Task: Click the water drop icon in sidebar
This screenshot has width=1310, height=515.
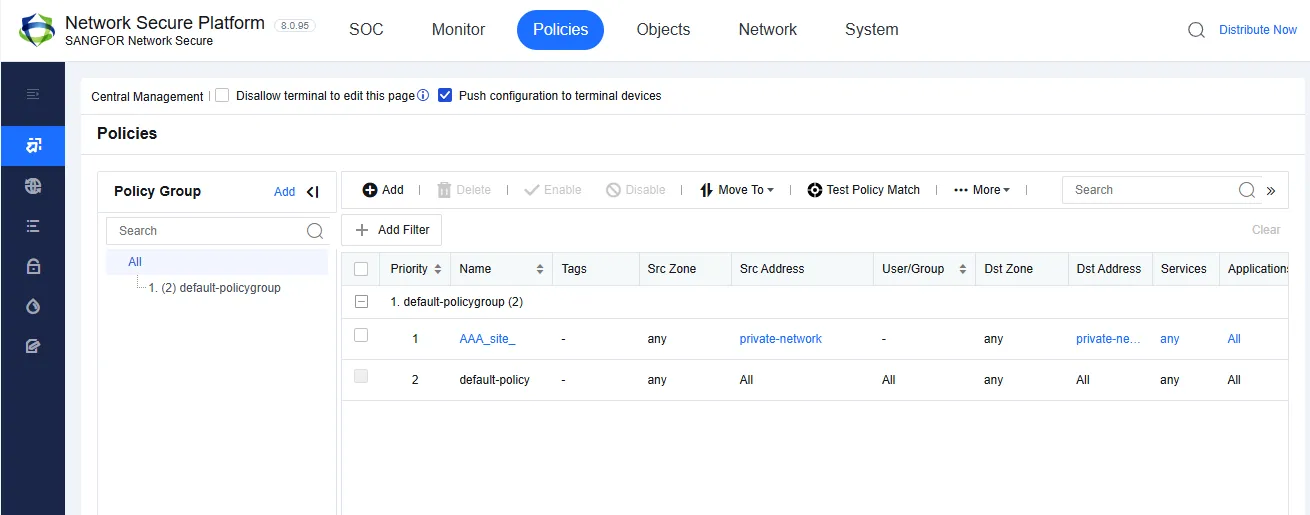Action: (x=33, y=306)
